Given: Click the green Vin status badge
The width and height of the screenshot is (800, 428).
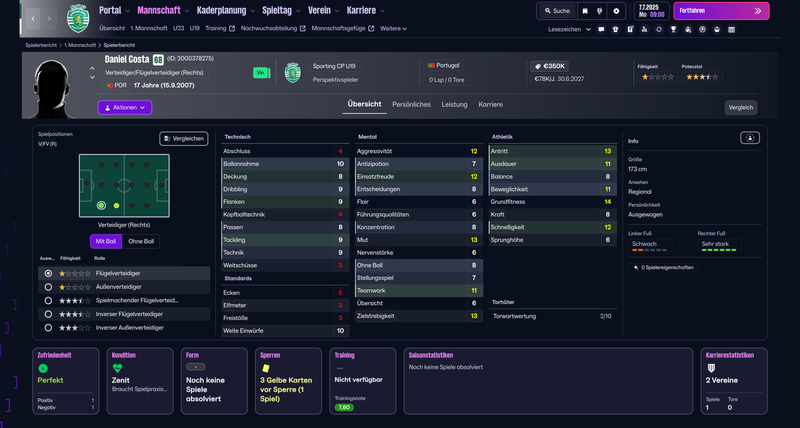Looking at the screenshot, I should point(261,73).
